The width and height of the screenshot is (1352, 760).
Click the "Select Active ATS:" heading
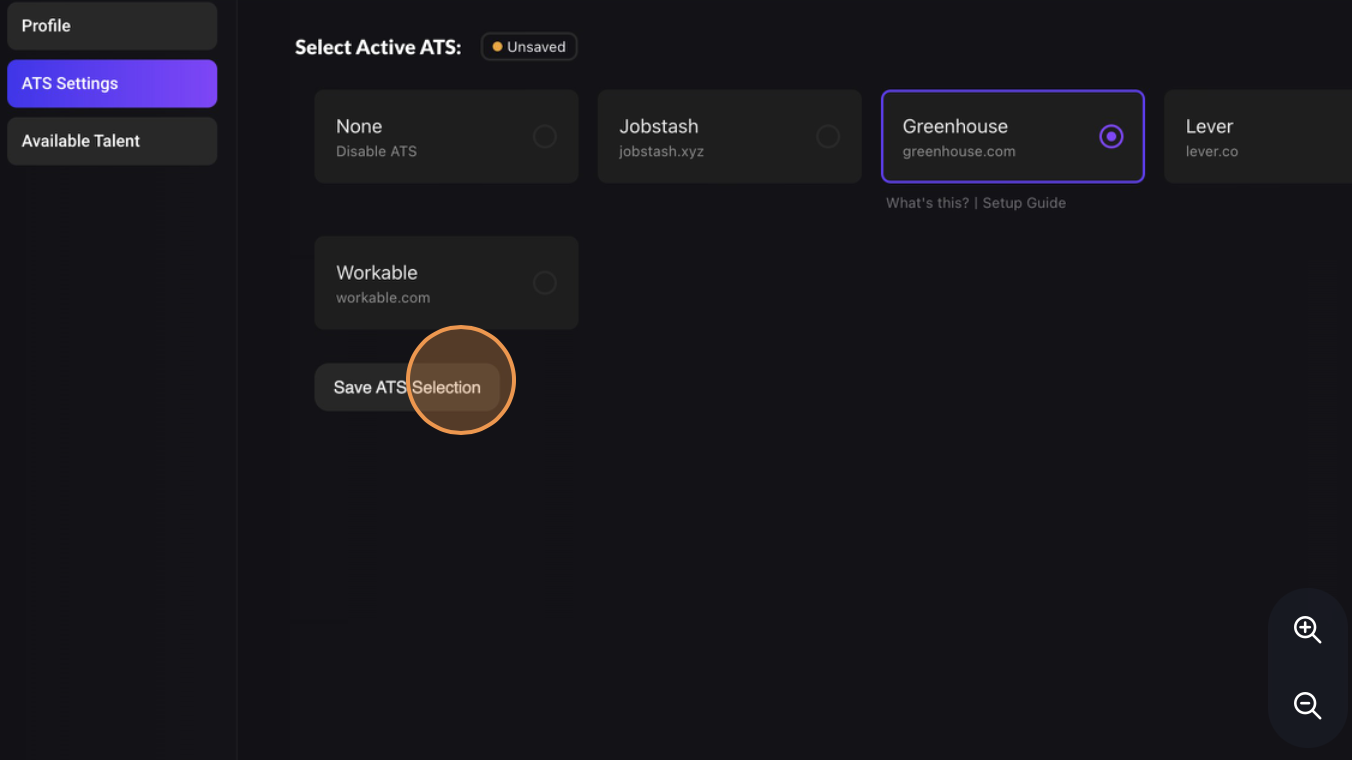[x=378, y=47]
